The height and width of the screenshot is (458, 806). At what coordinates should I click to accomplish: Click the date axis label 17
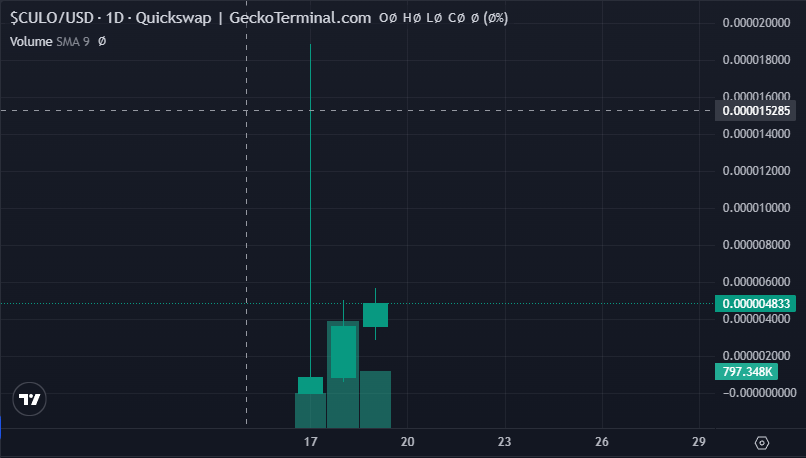pos(310,442)
